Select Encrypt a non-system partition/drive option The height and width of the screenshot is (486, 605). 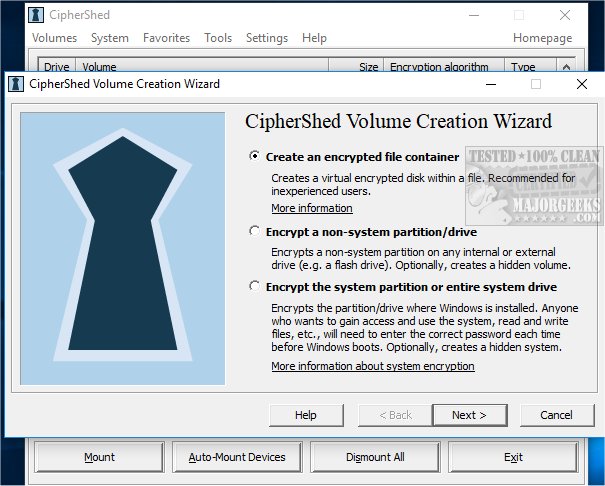254,231
